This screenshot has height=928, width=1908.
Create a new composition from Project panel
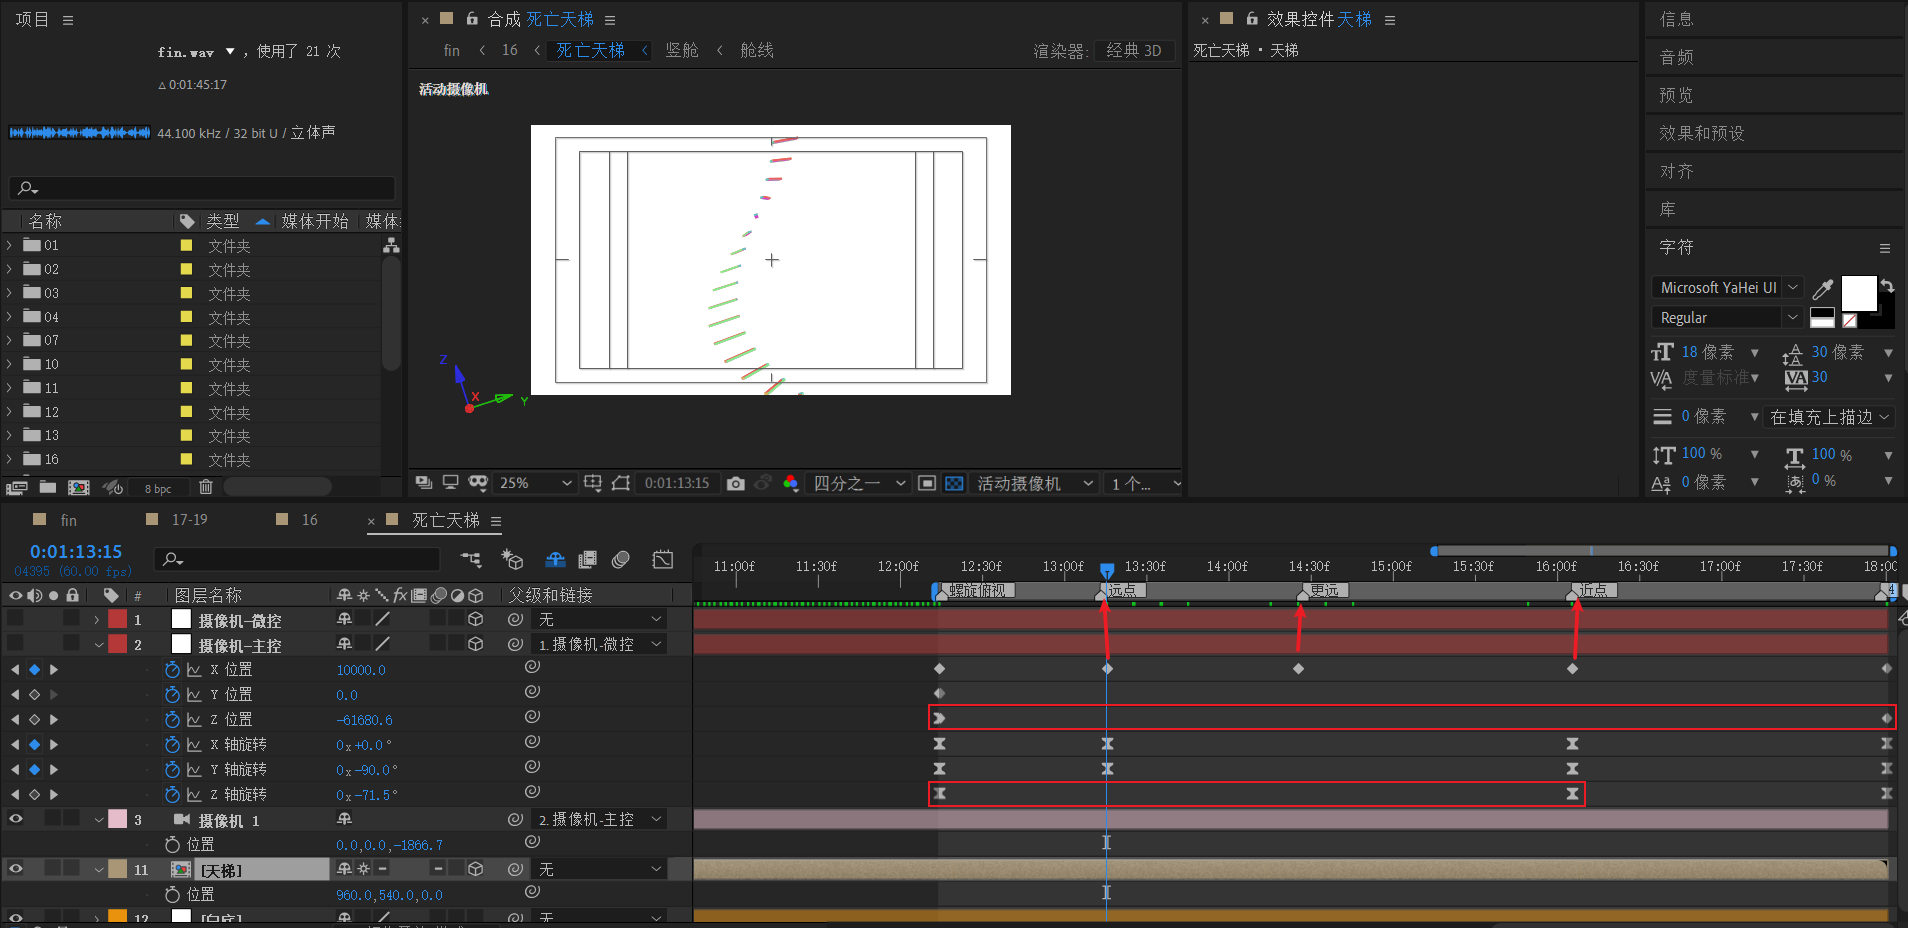pyautogui.click(x=79, y=488)
